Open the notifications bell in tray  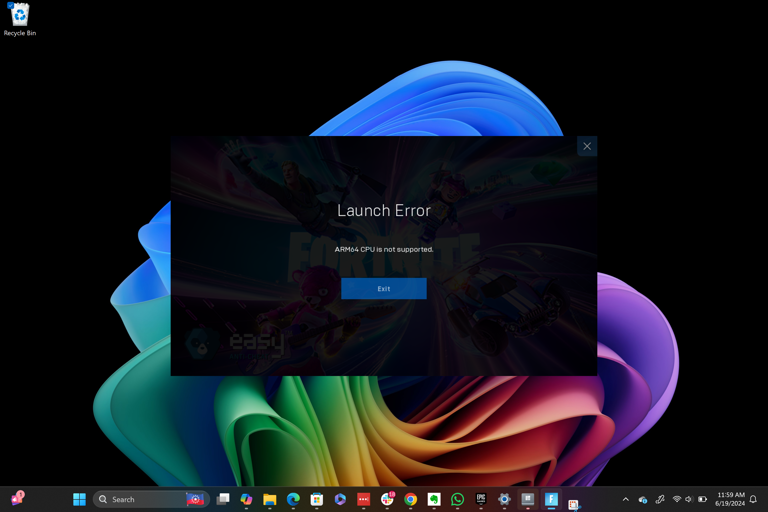pos(753,499)
